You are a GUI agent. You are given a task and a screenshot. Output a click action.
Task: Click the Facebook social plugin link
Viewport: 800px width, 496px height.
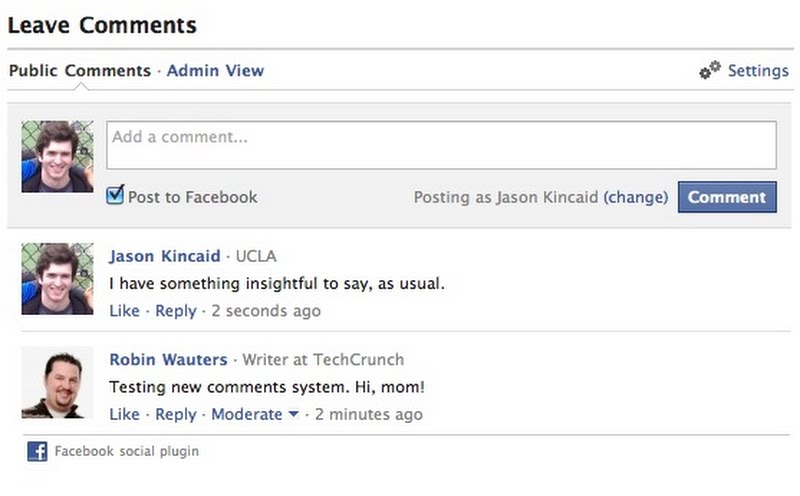(126, 452)
